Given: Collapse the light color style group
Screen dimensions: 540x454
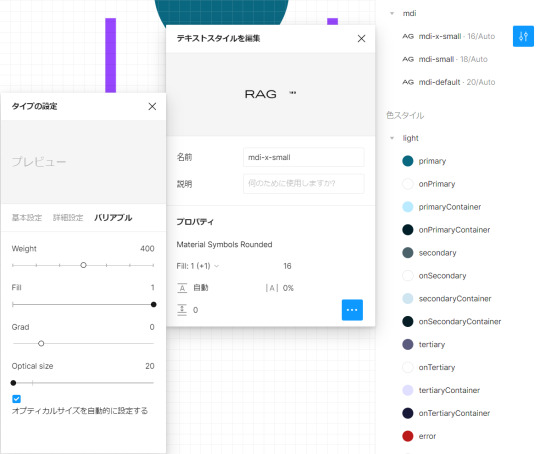Looking at the screenshot, I should click(392, 138).
